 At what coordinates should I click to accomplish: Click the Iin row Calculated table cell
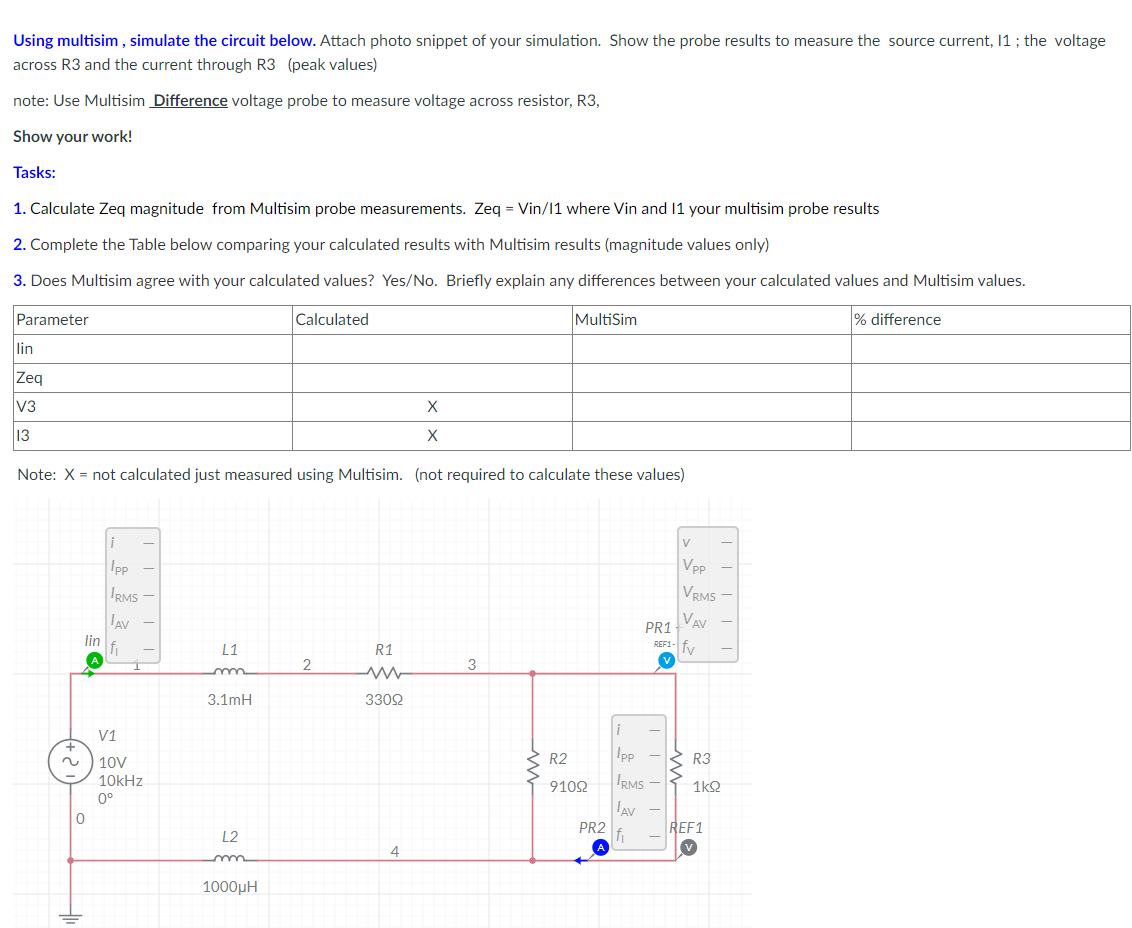[432, 349]
